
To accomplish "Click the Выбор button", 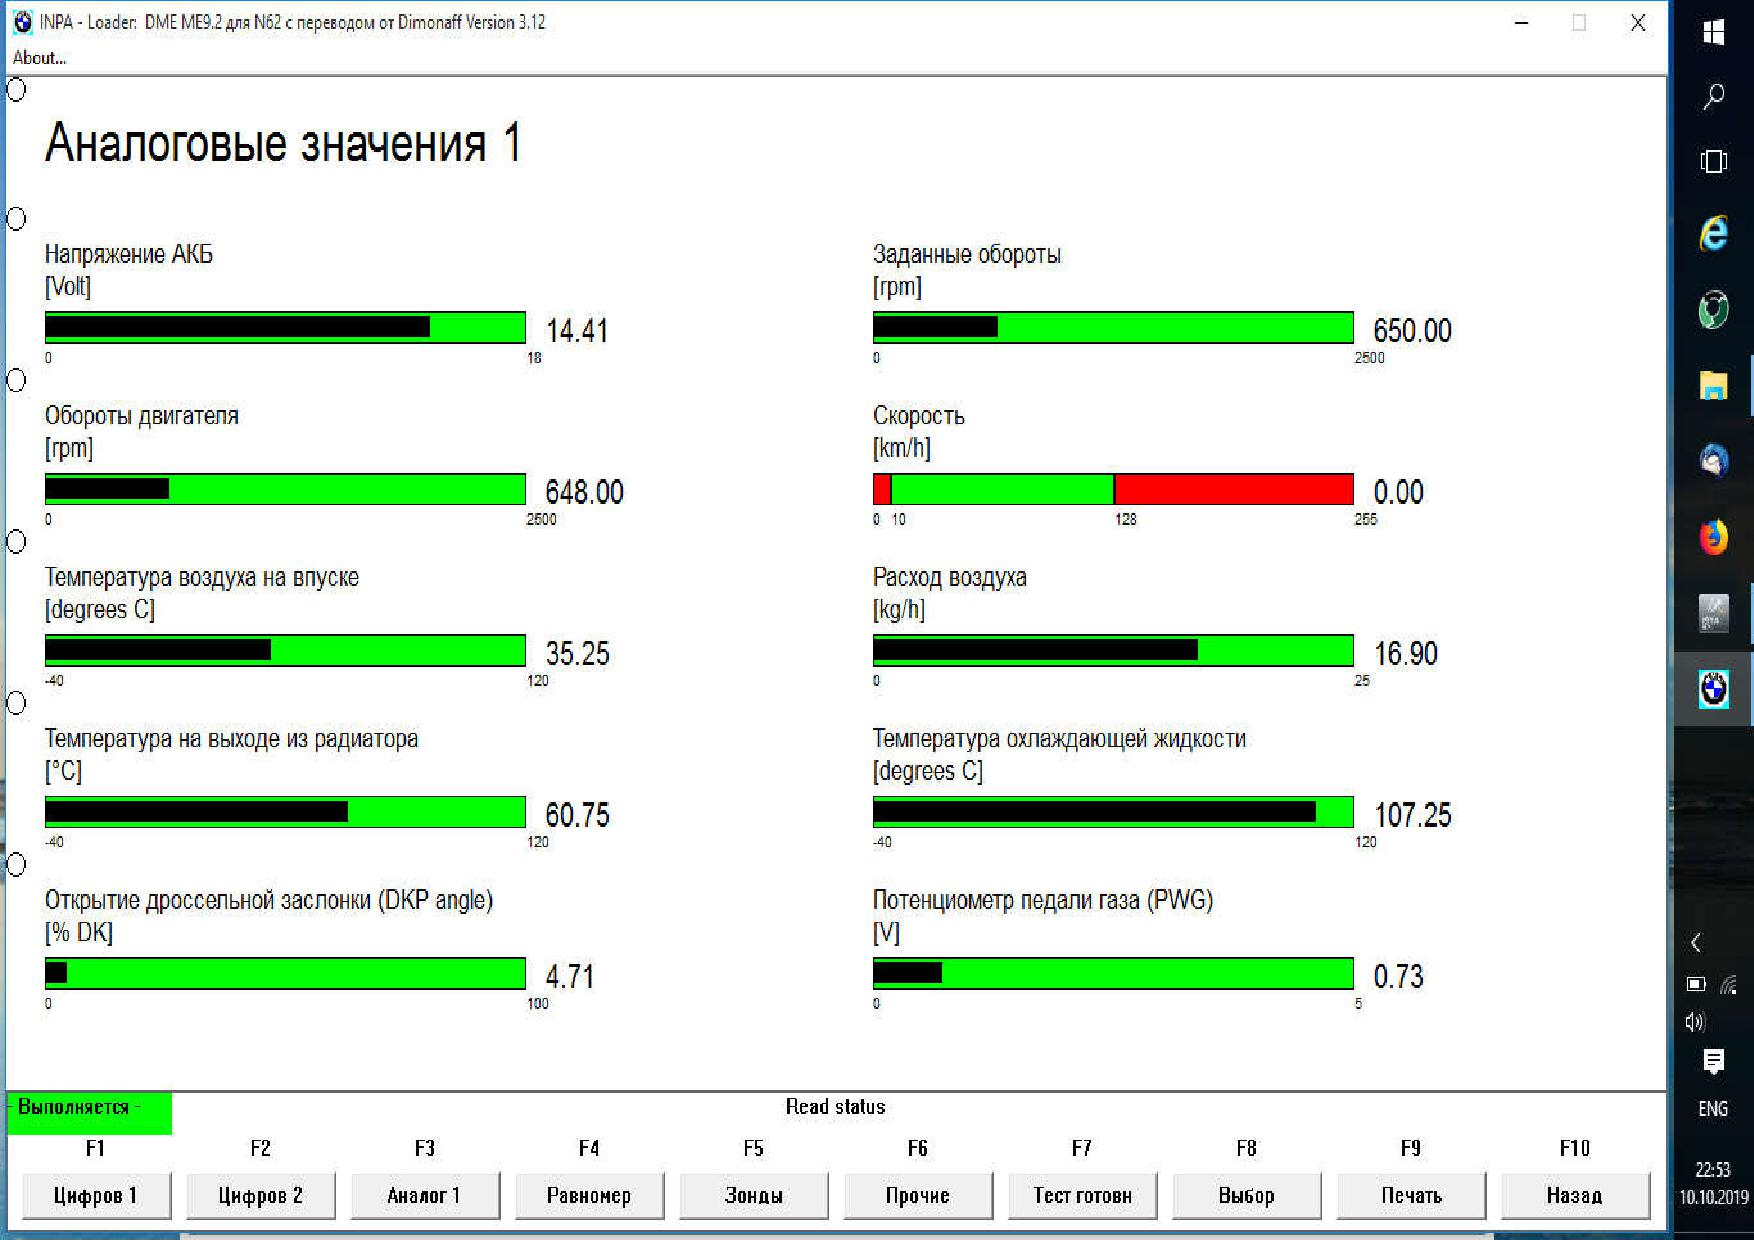I will (1246, 1195).
